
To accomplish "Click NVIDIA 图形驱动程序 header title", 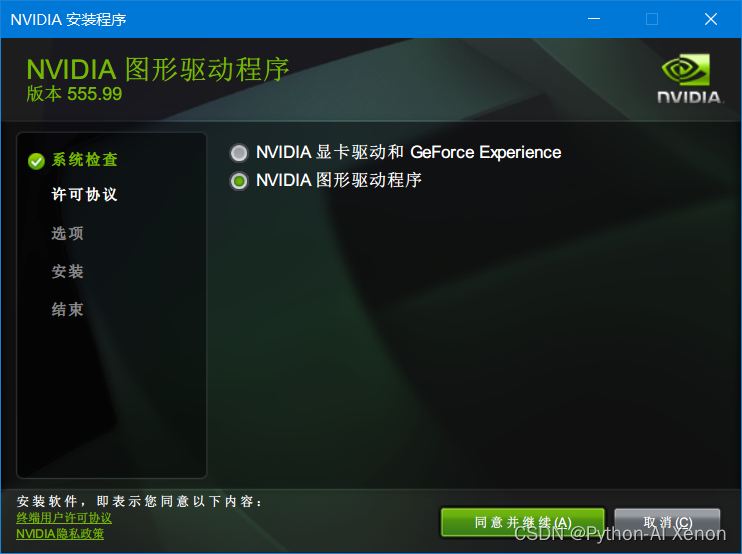I will 158,69.
